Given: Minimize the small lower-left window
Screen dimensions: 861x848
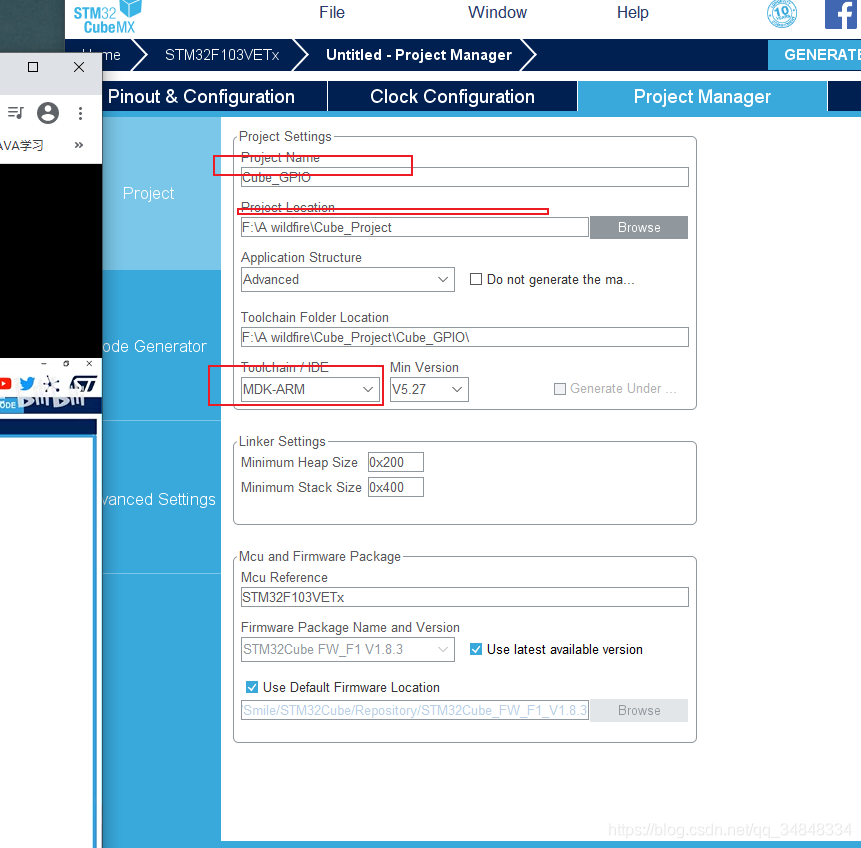Looking at the screenshot, I should tap(44, 364).
